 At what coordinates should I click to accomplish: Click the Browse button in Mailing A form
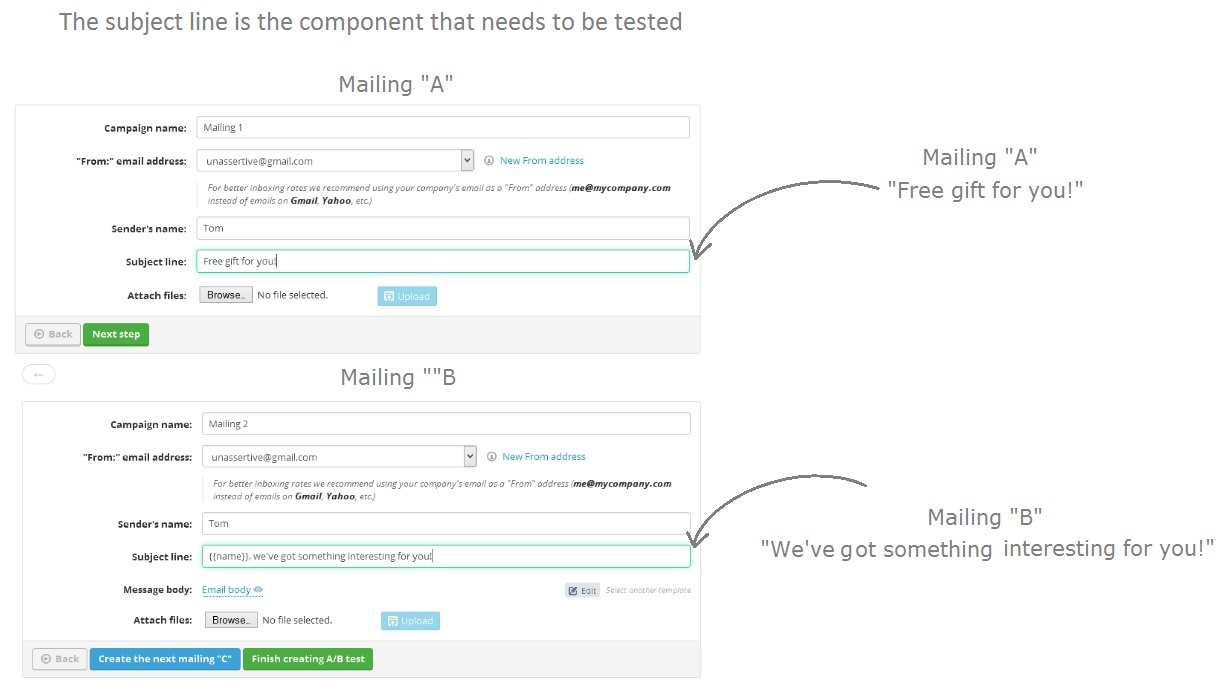click(x=225, y=295)
